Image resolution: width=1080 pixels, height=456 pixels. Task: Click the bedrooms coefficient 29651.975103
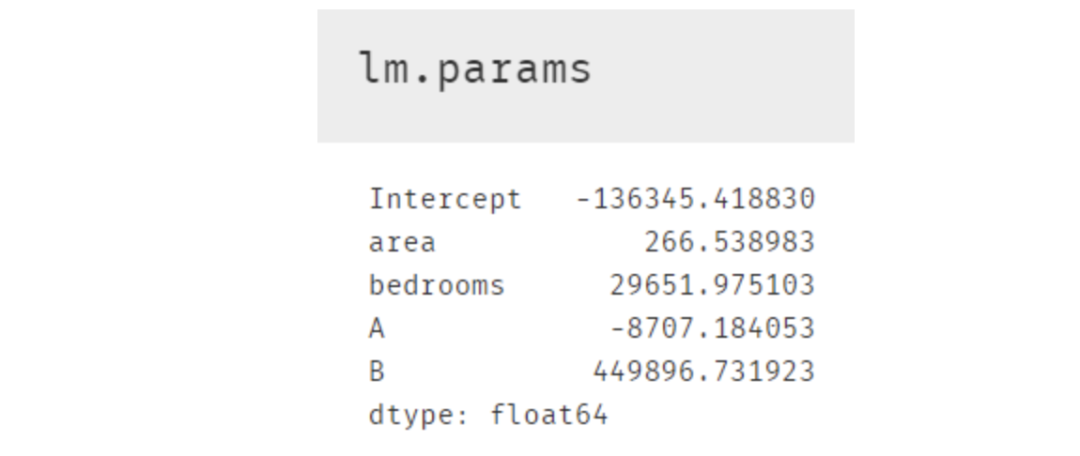pos(712,286)
